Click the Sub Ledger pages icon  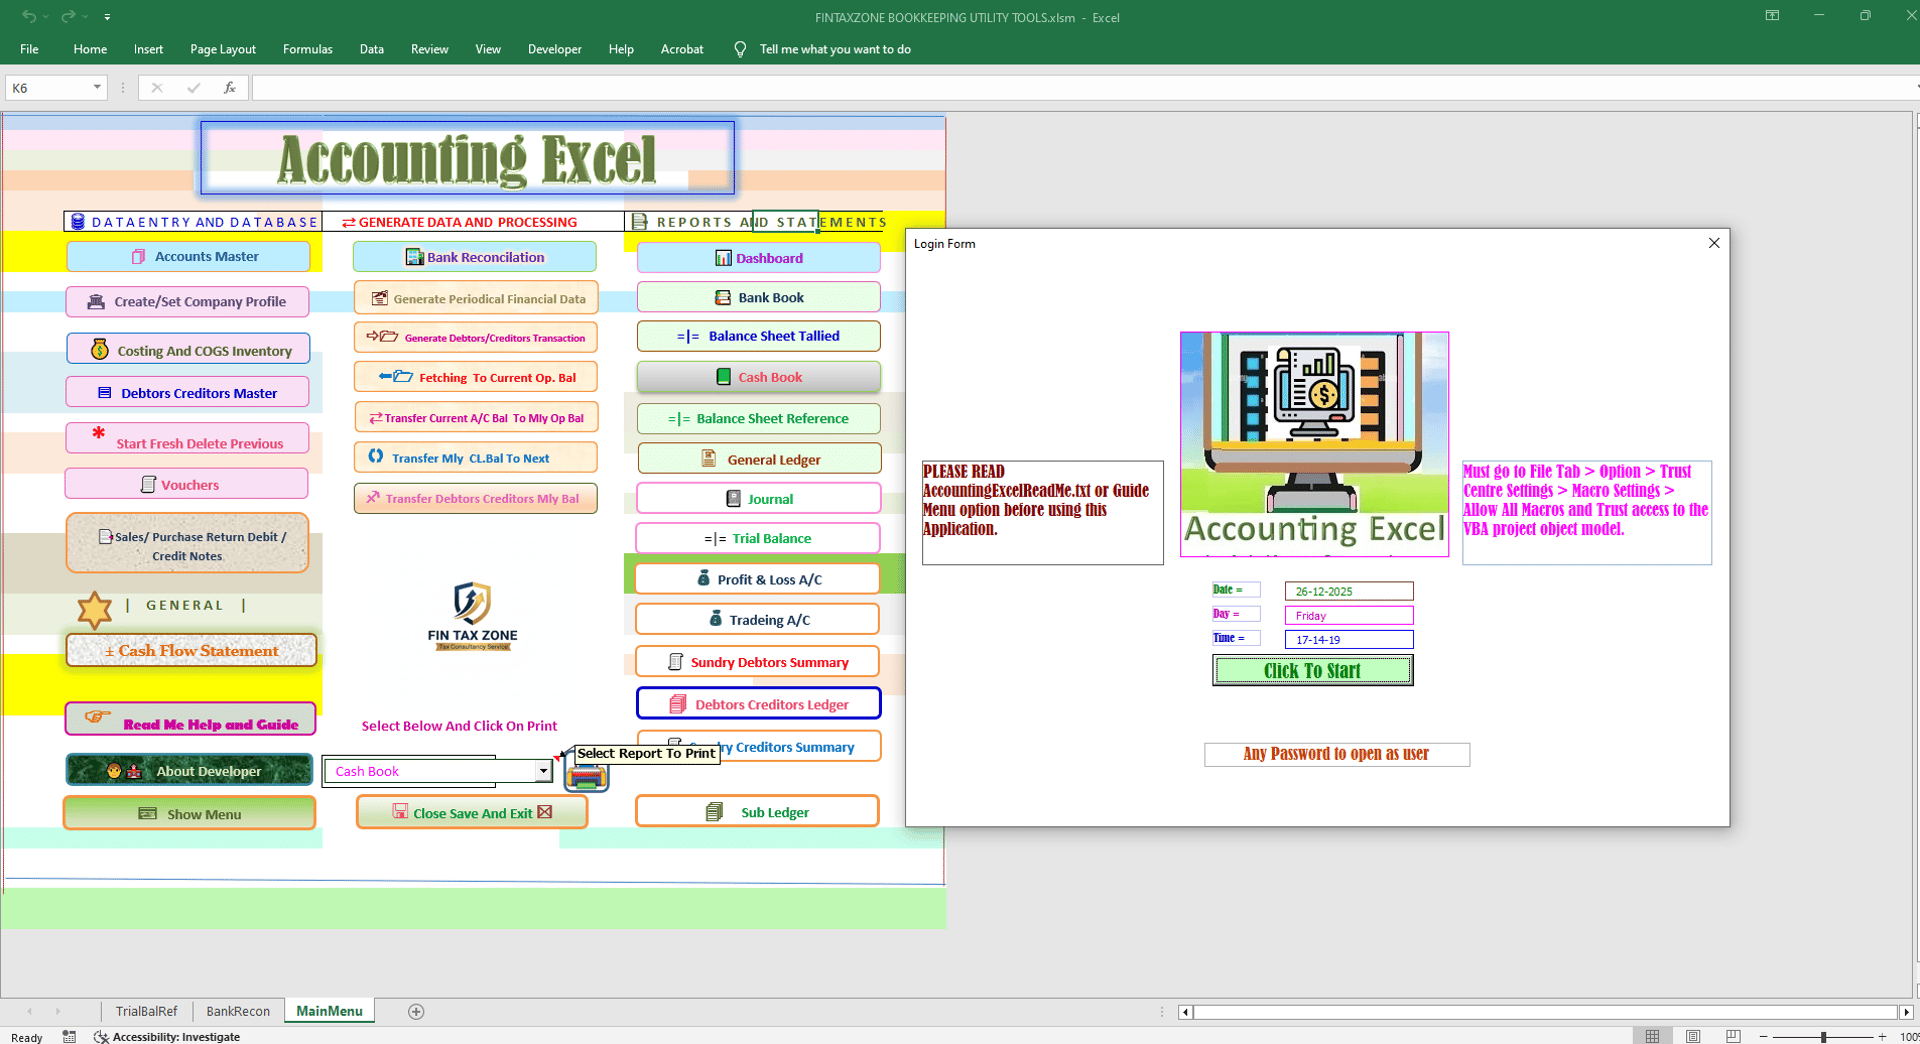(x=714, y=812)
